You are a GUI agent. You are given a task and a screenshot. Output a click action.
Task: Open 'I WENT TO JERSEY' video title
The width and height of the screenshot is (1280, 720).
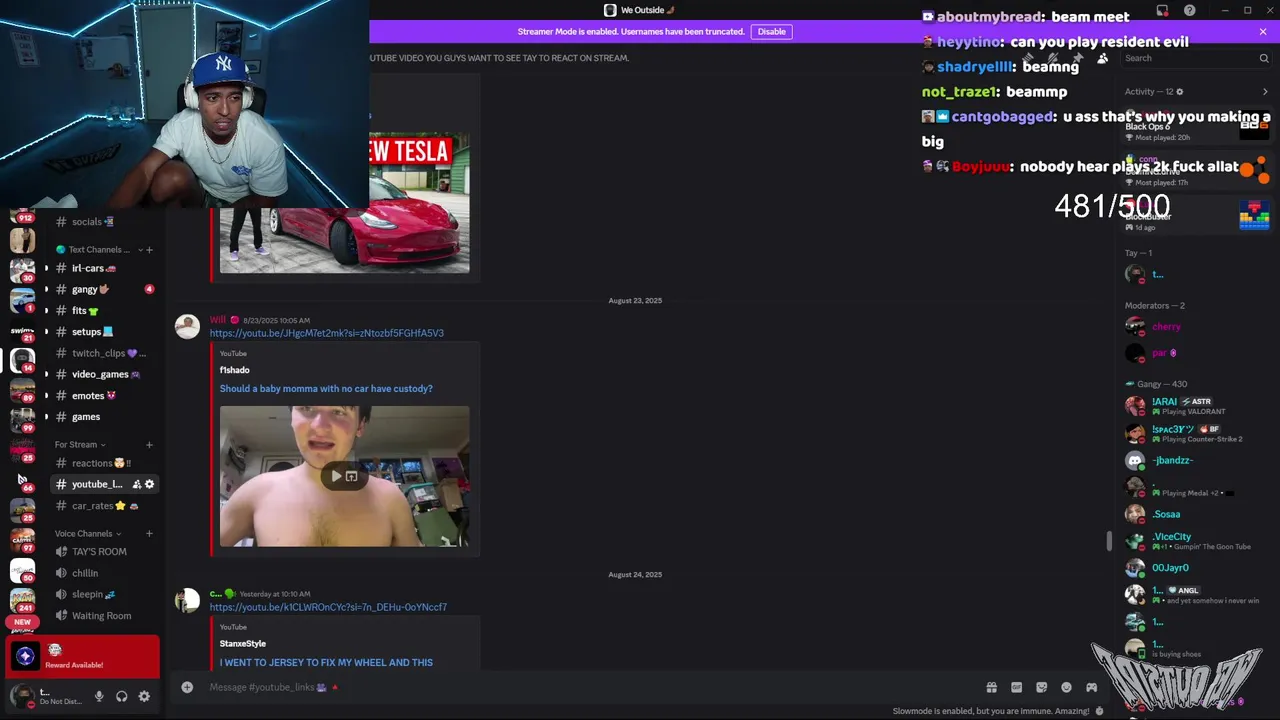click(326, 663)
